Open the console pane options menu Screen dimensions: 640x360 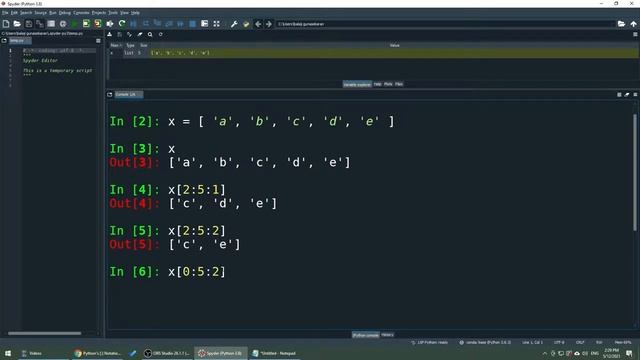coord(635,95)
